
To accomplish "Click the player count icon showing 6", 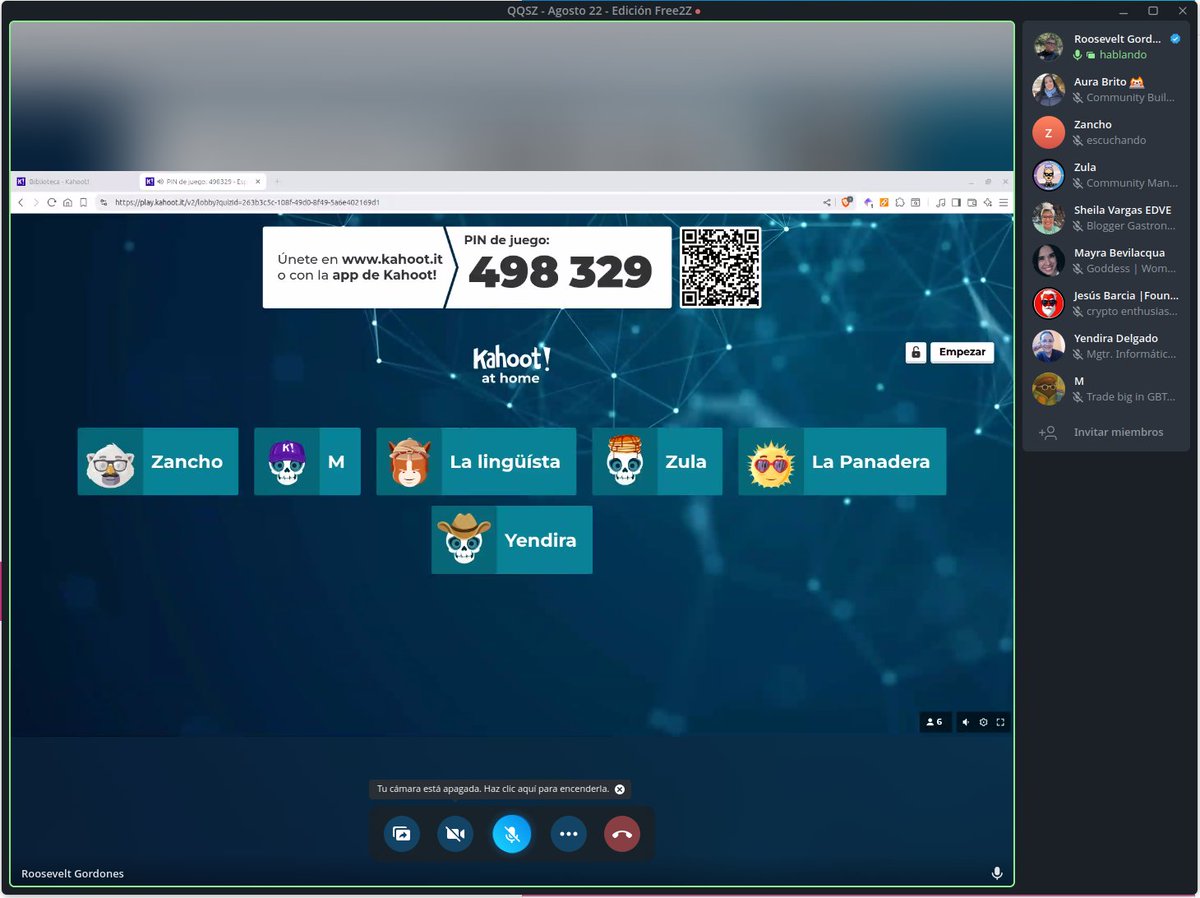I will (935, 722).
